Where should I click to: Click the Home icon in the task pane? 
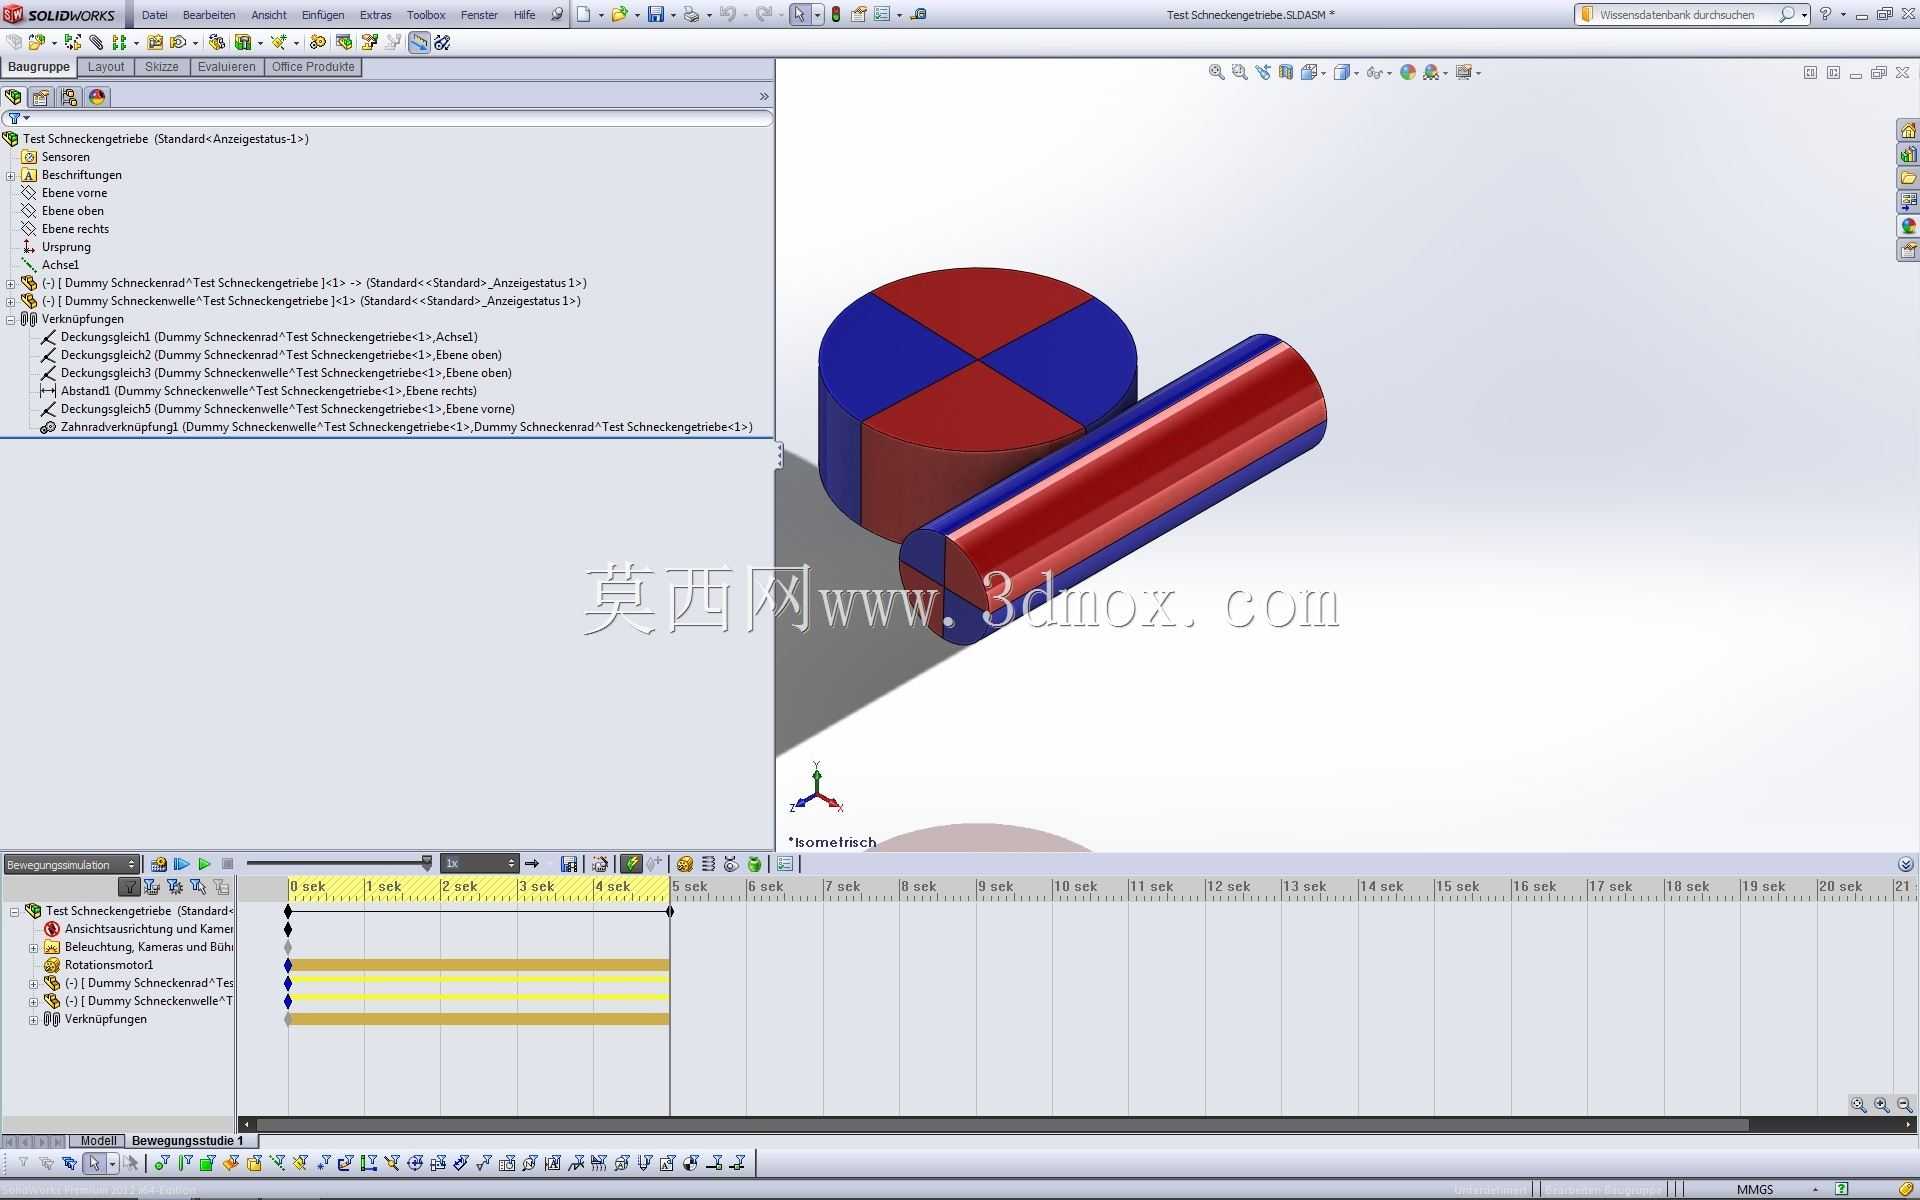coord(1908,130)
